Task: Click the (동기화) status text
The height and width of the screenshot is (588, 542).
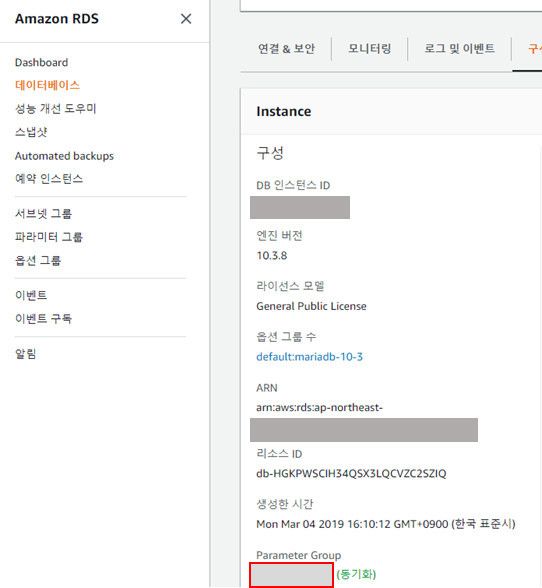Action: pyautogui.click(x=356, y=574)
